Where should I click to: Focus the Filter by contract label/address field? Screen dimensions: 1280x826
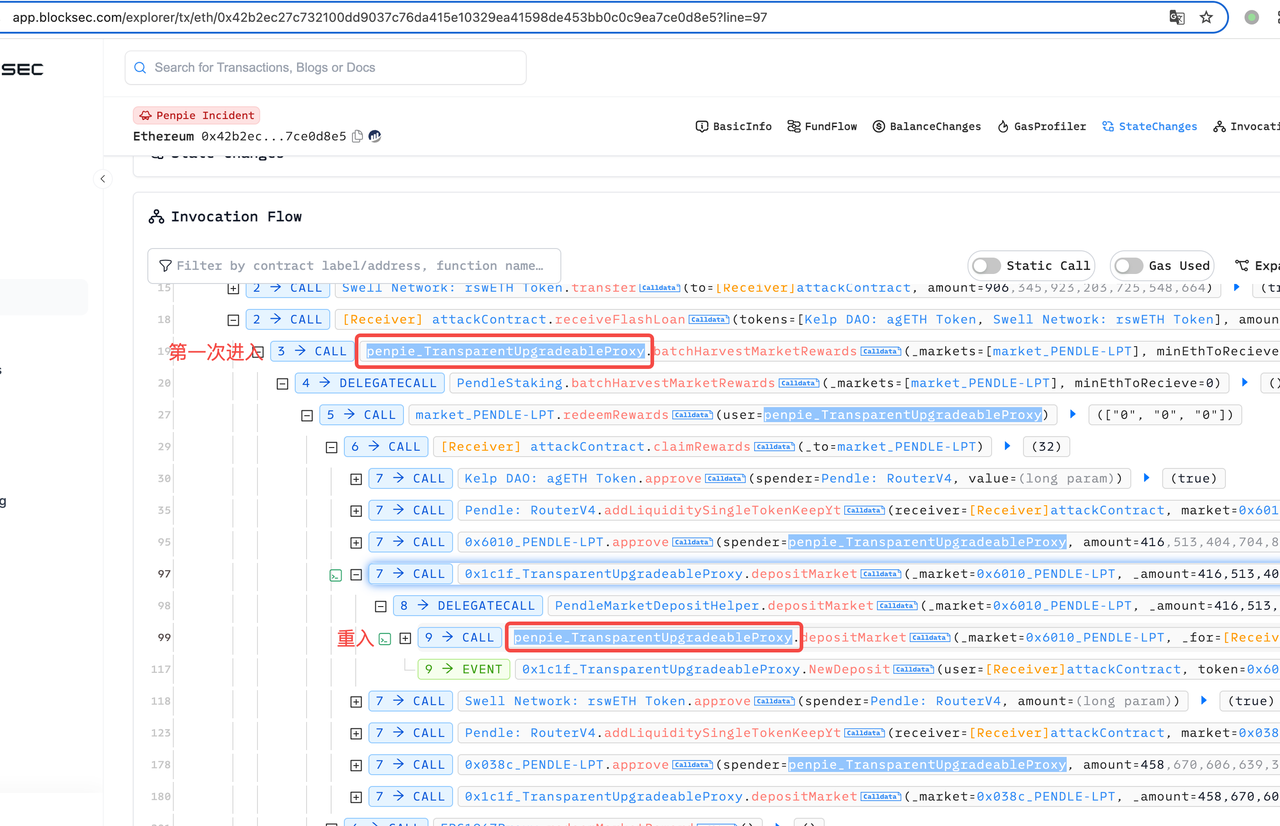pyautogui.click(x=354, y=266)
